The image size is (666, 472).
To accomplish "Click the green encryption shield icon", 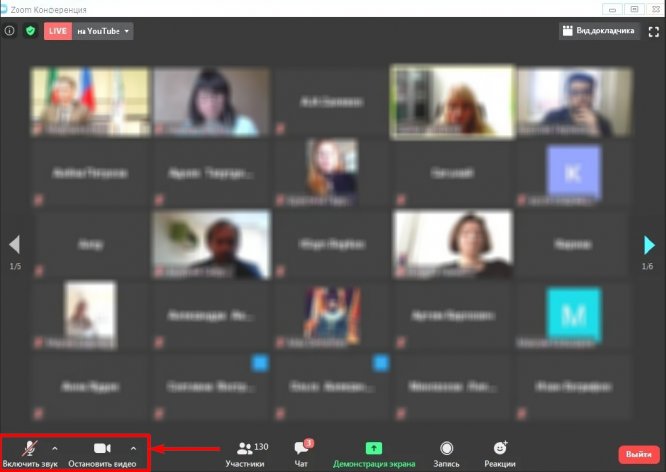I will click(x=30, y=31).
